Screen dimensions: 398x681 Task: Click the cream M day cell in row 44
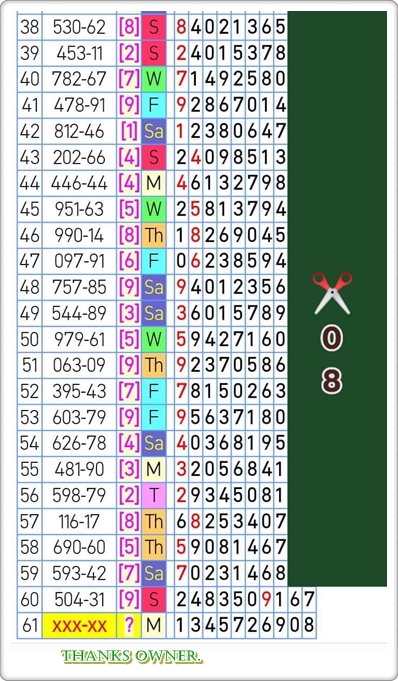pyautogui.click(x=154, y=184)
